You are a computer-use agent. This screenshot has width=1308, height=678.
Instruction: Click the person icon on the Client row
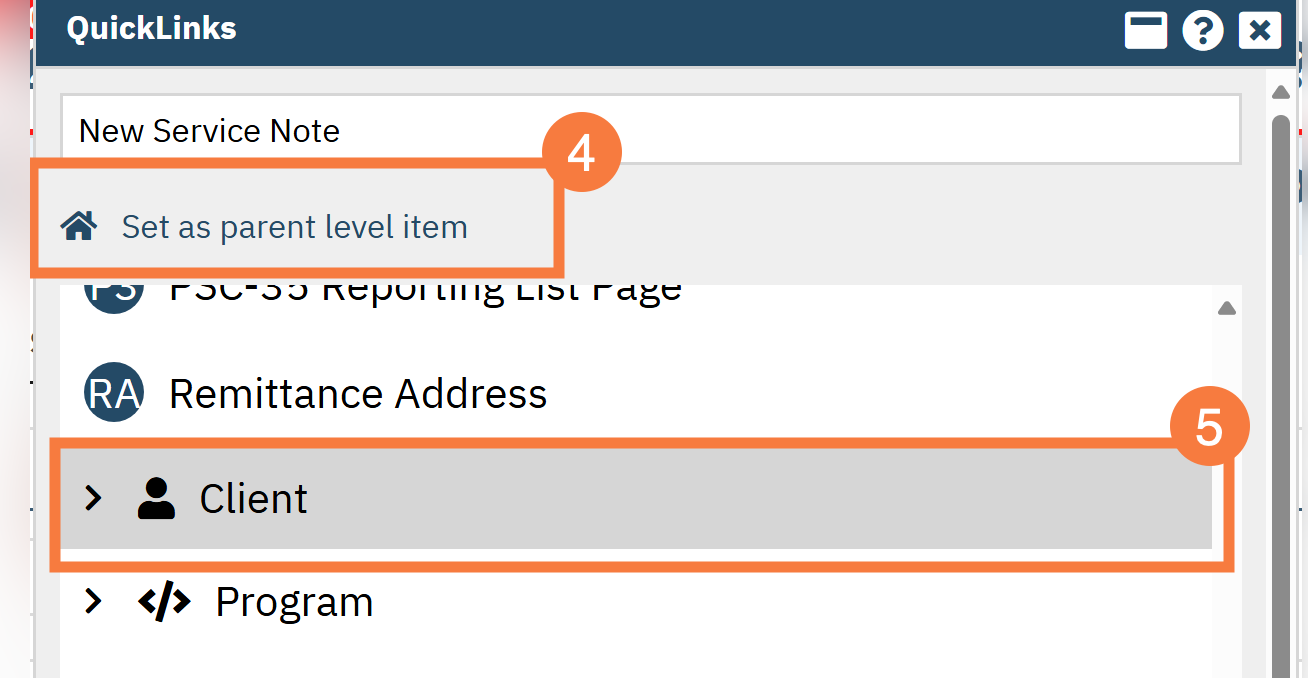154,498
